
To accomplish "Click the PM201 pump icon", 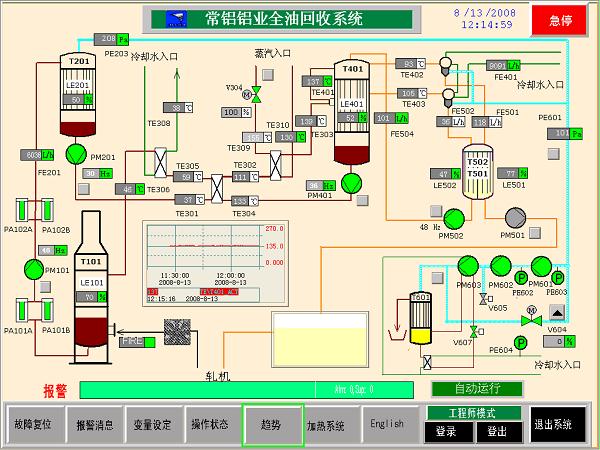I will click(x=75, y=152).
